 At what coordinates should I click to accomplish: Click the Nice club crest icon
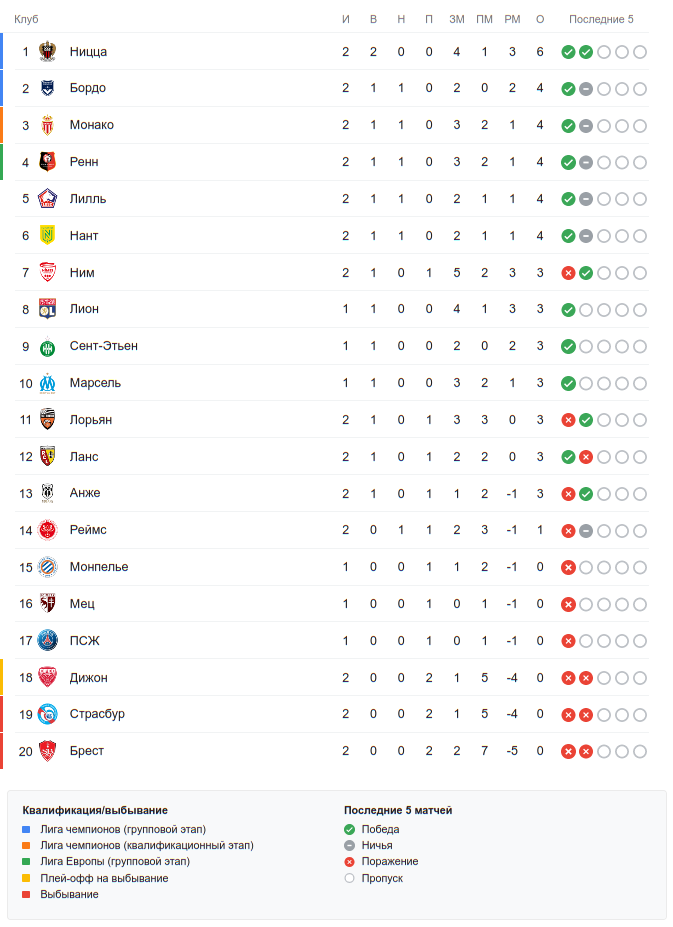47,52
